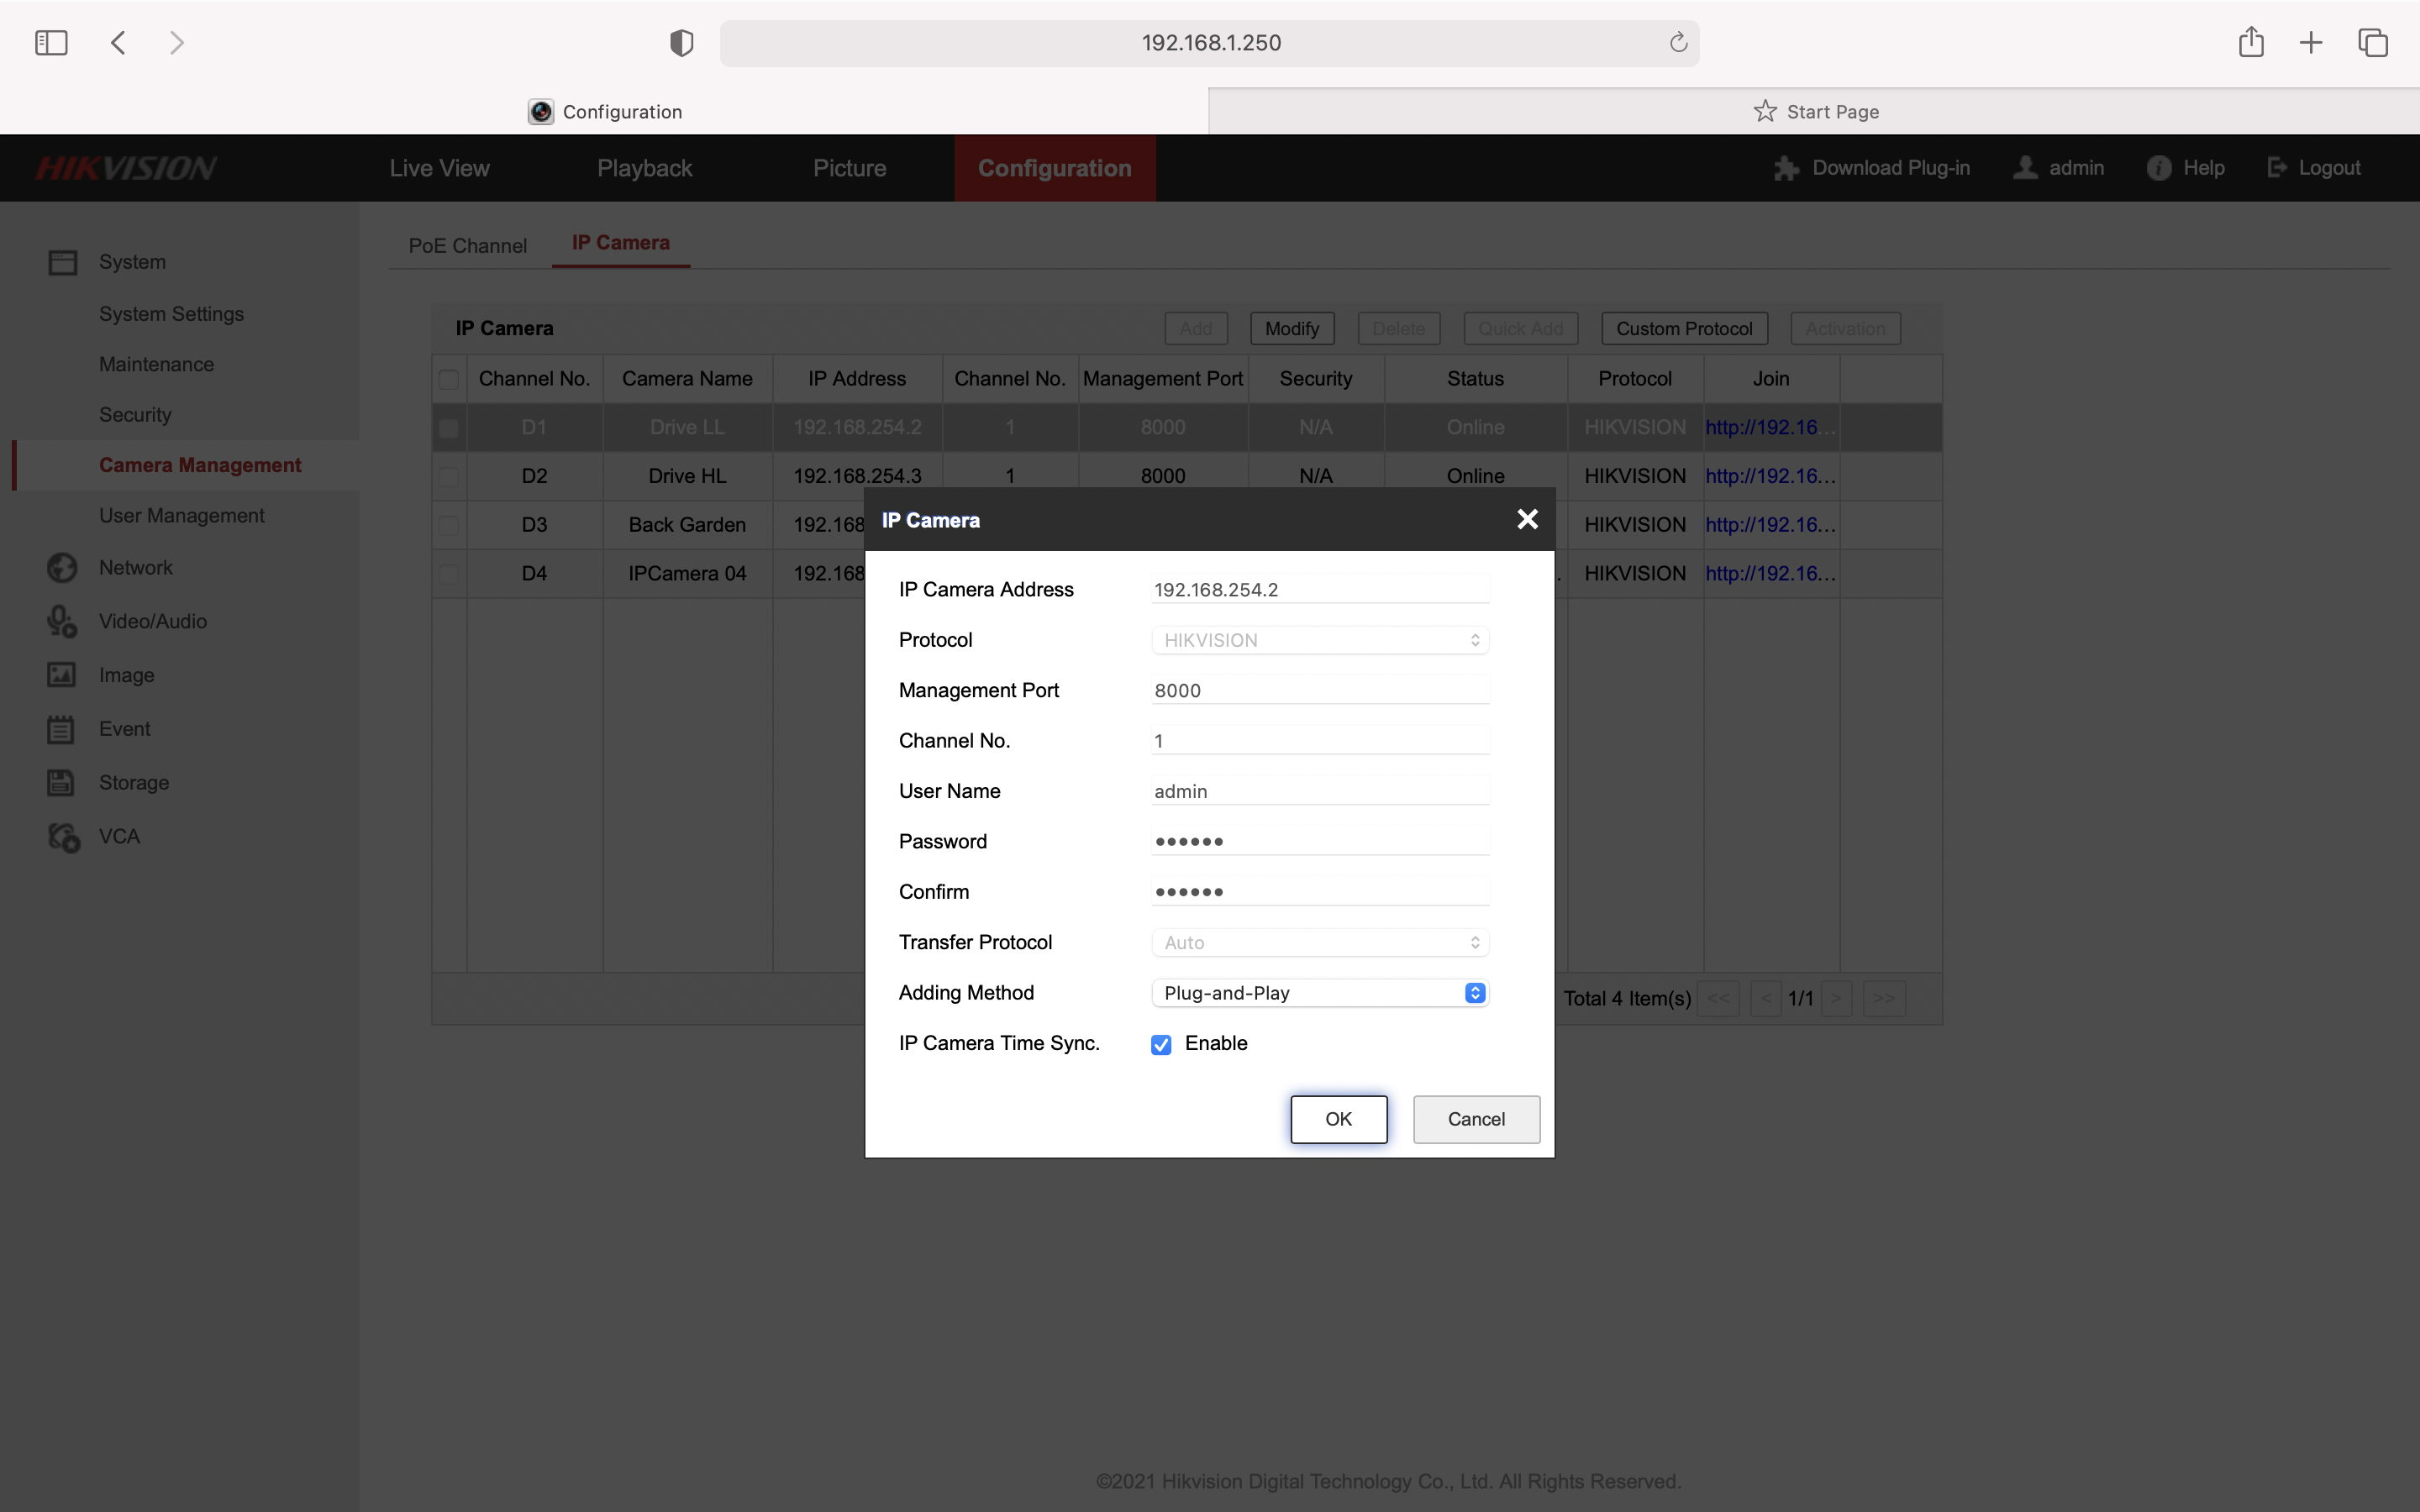Click the Event calendar icon

(61, 729)
